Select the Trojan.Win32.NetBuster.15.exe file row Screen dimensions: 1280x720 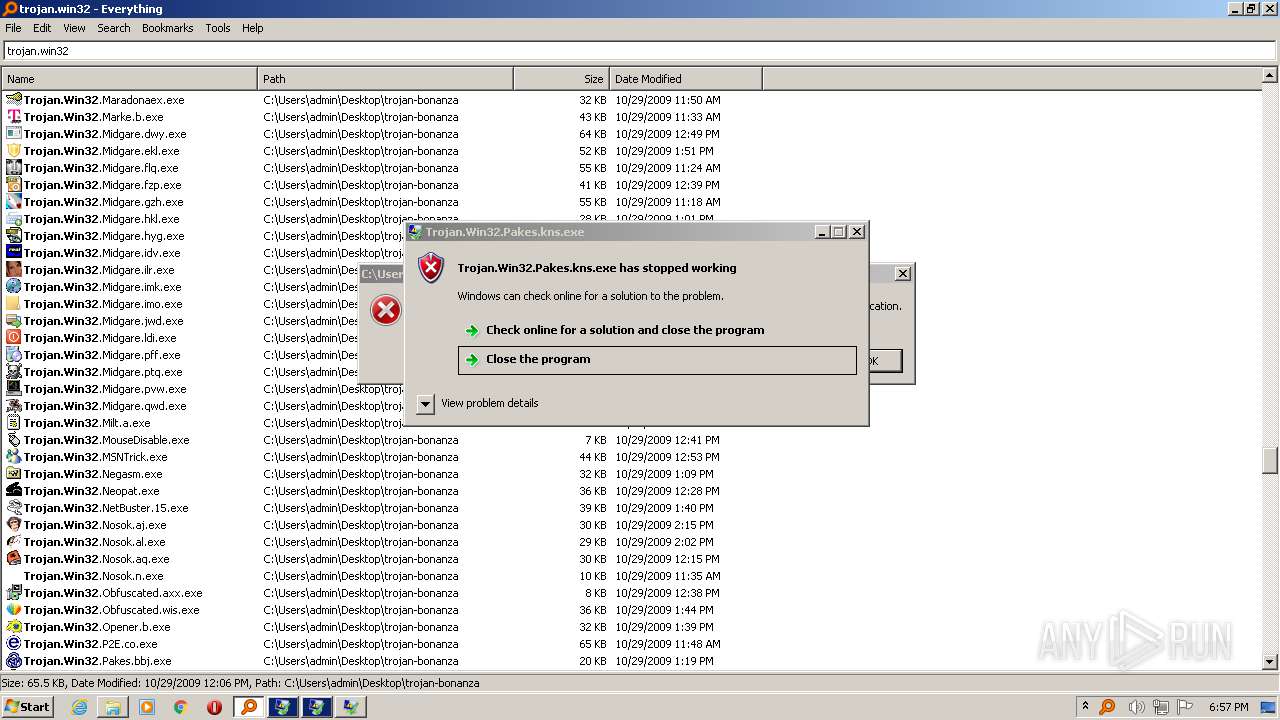[x=380, y=508]
